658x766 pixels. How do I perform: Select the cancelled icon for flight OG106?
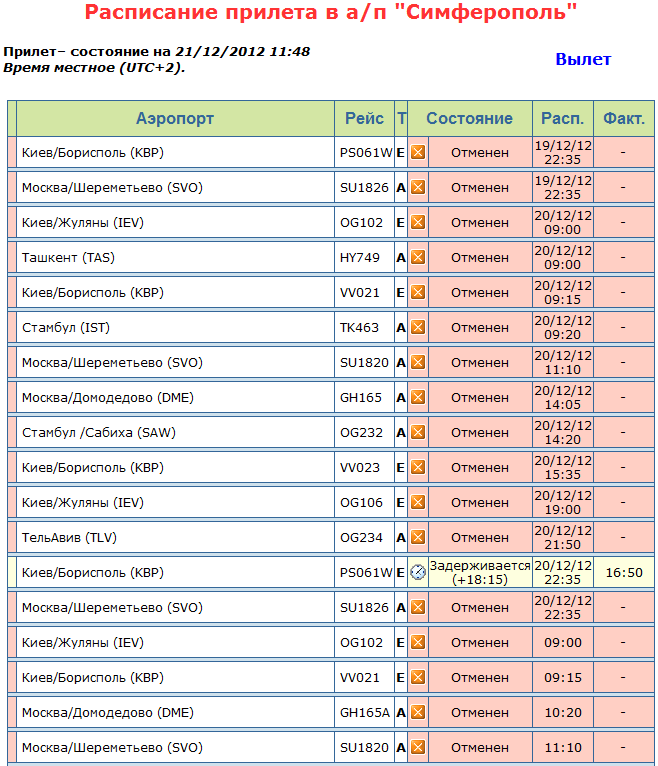(x=418, y=502)
